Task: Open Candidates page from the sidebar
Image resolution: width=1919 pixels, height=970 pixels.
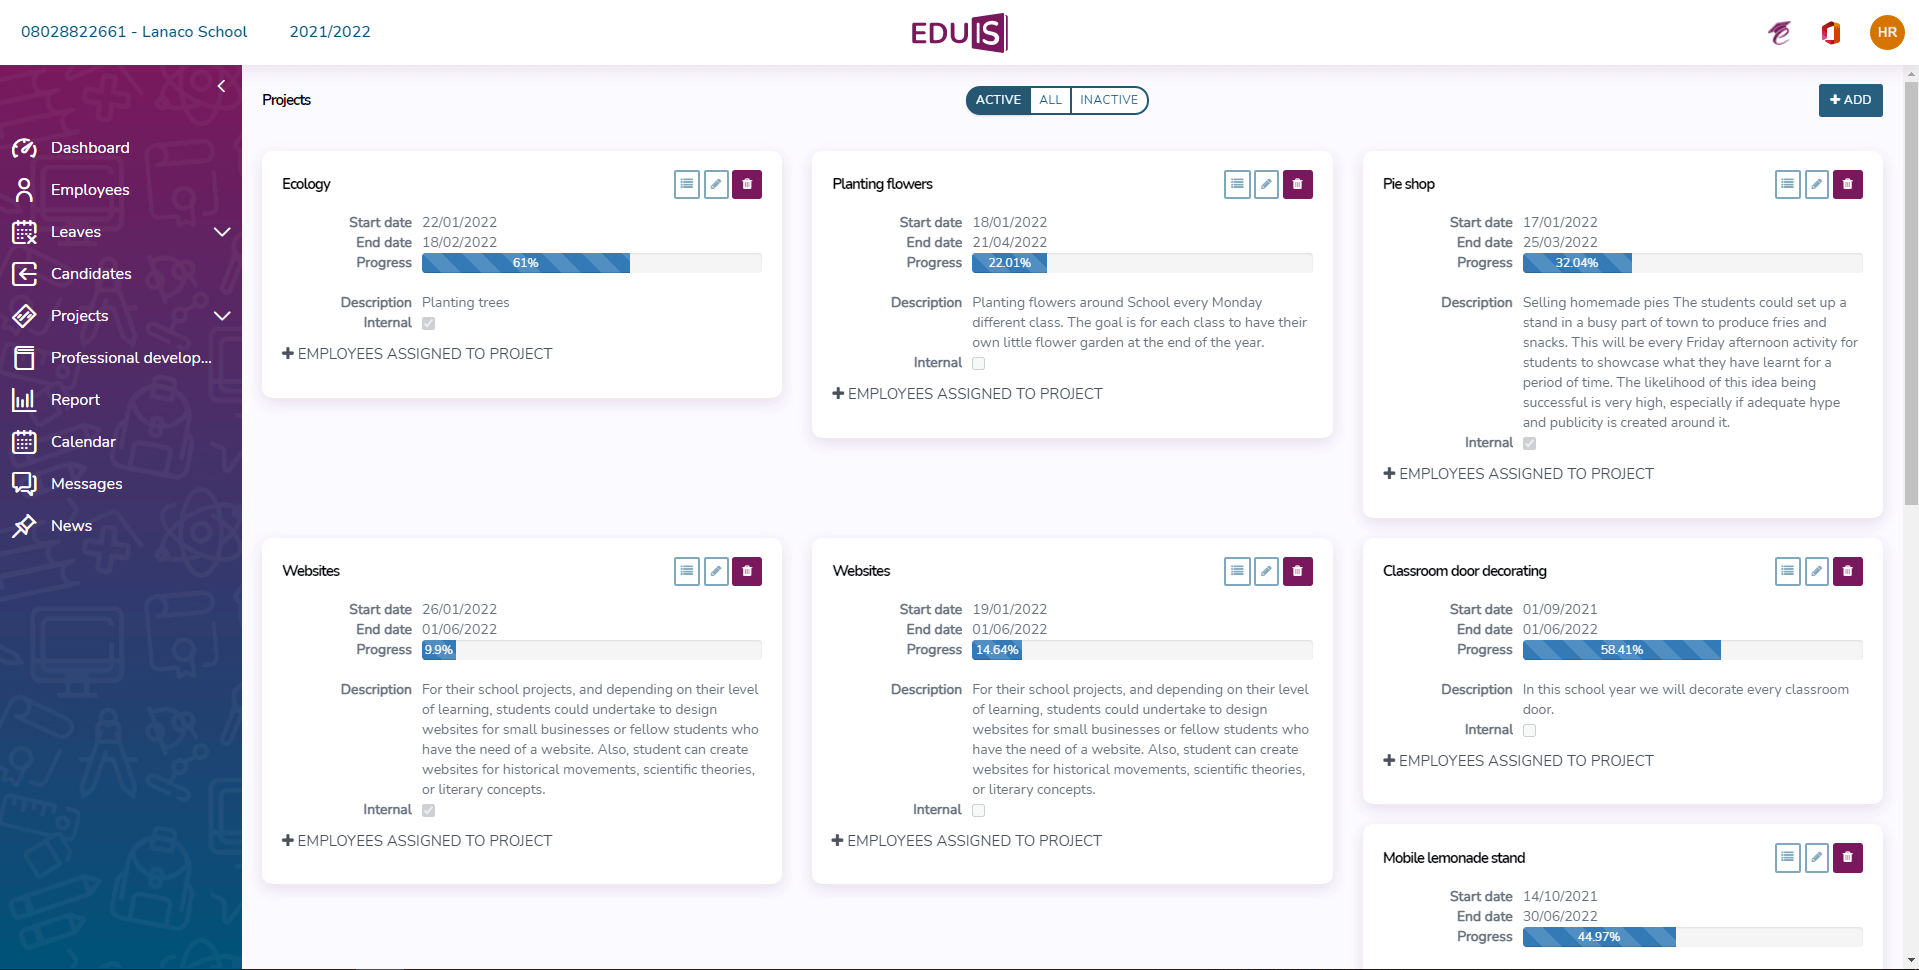Action: [91, 274]
